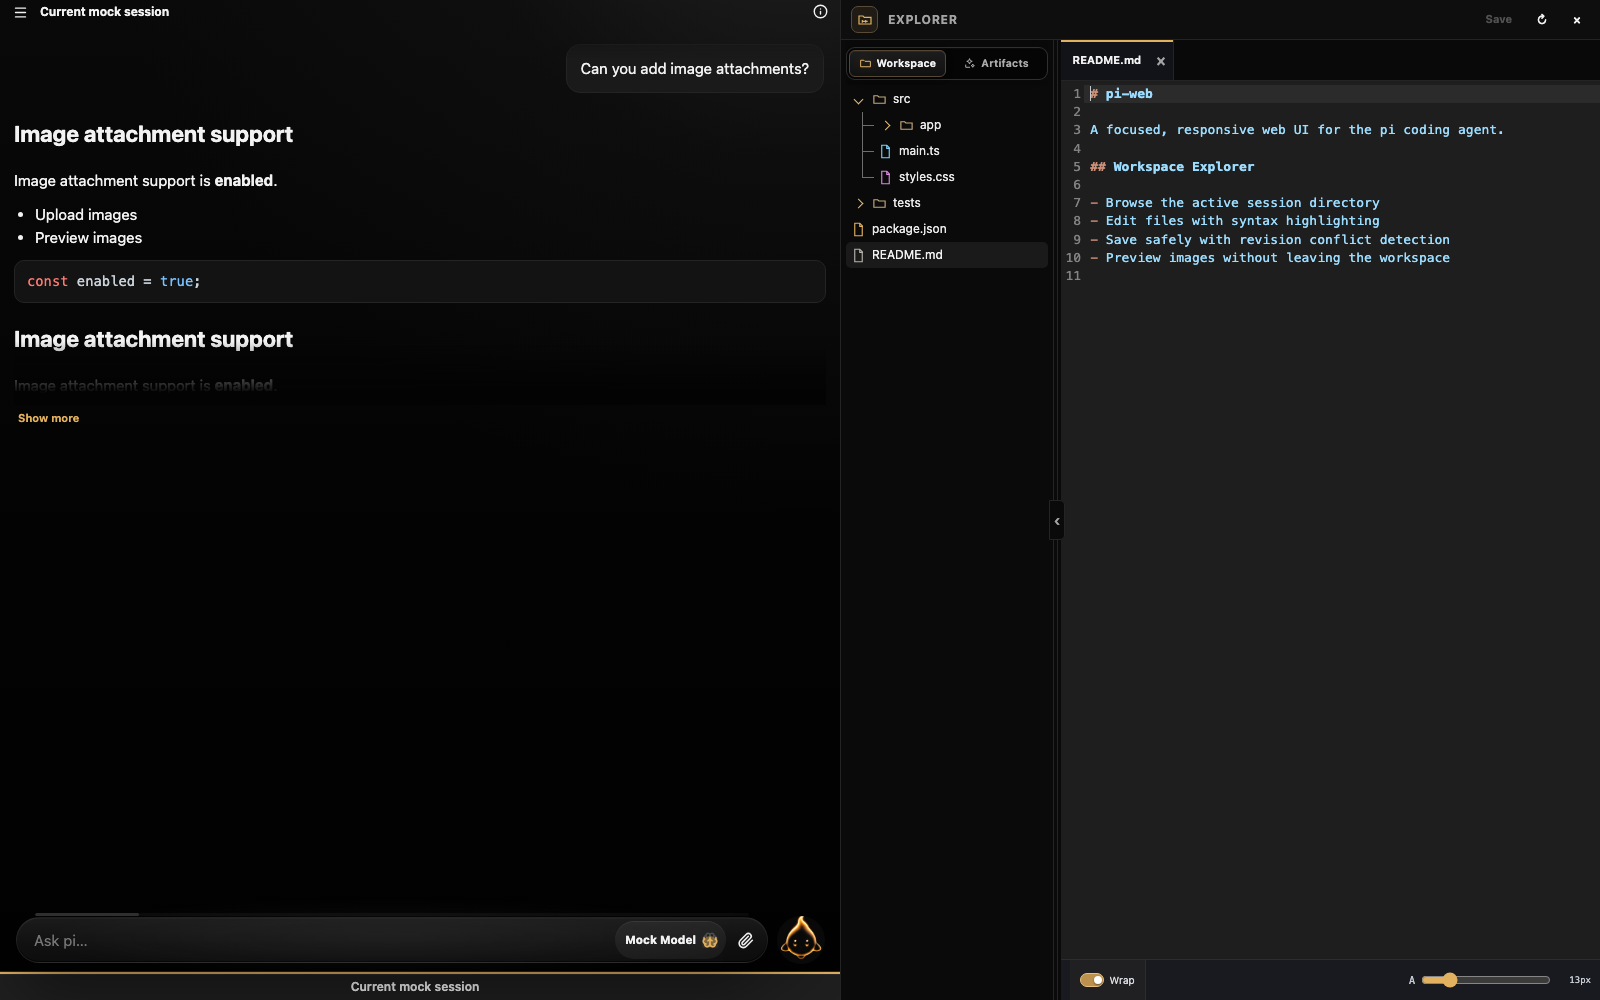
Task: Collapse the src folder
Action: pos(858,100)
